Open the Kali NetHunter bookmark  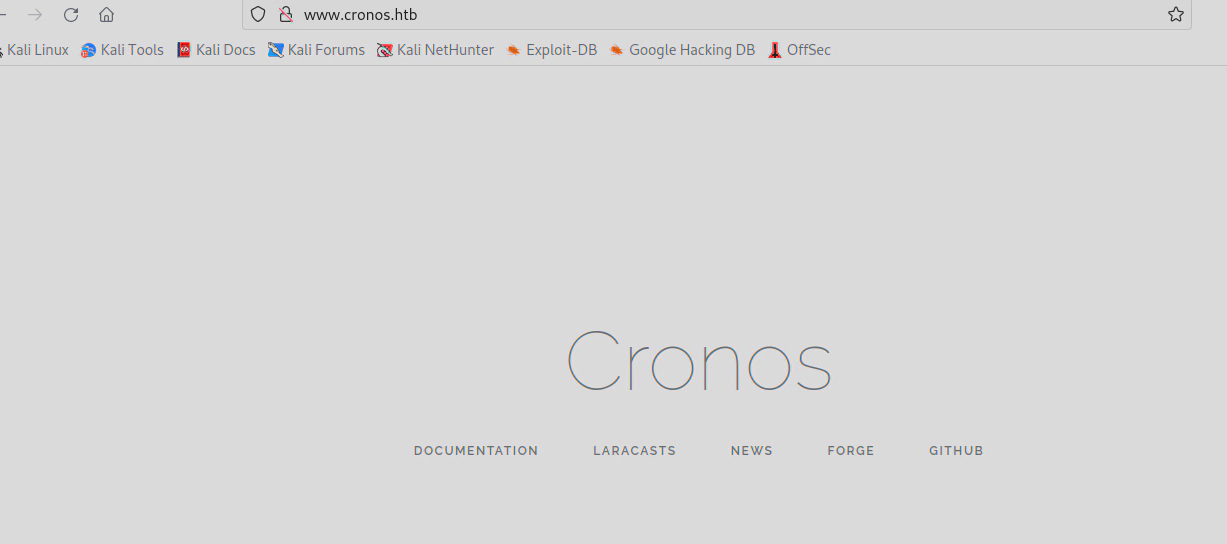pyautogui.click(x=435, y=50)
